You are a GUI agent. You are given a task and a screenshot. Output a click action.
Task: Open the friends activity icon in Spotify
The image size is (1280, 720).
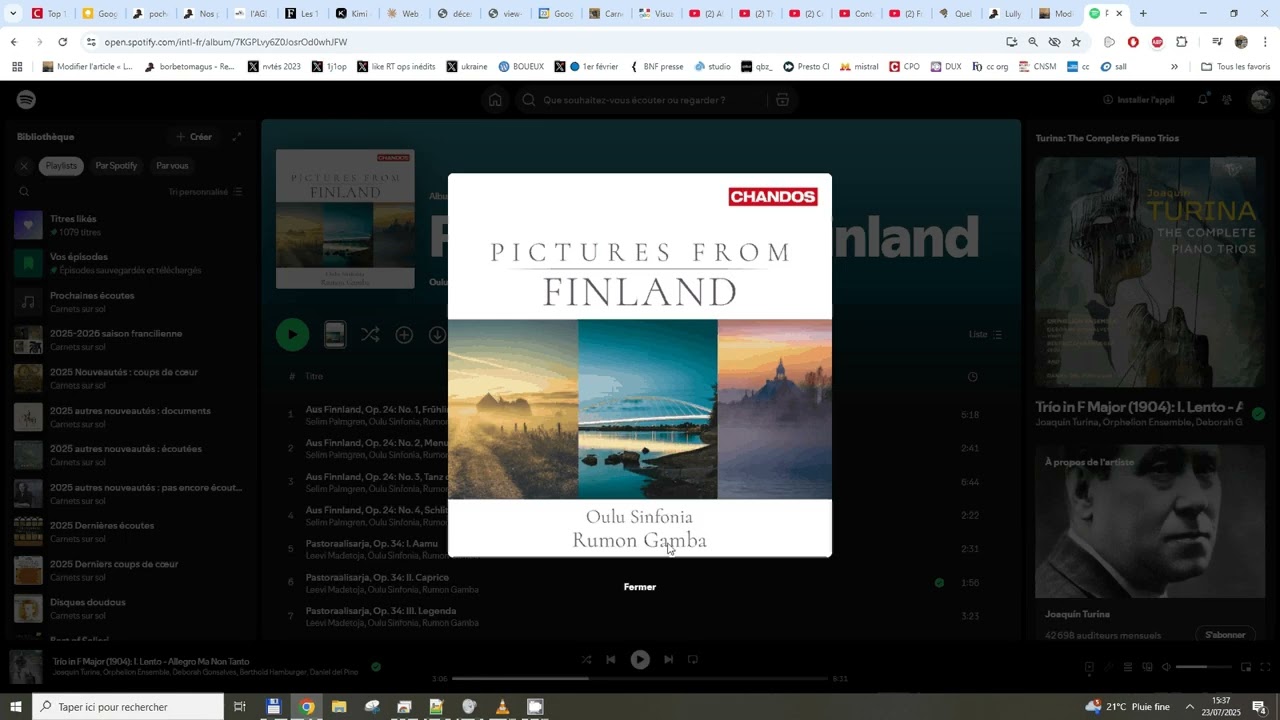1228,100
